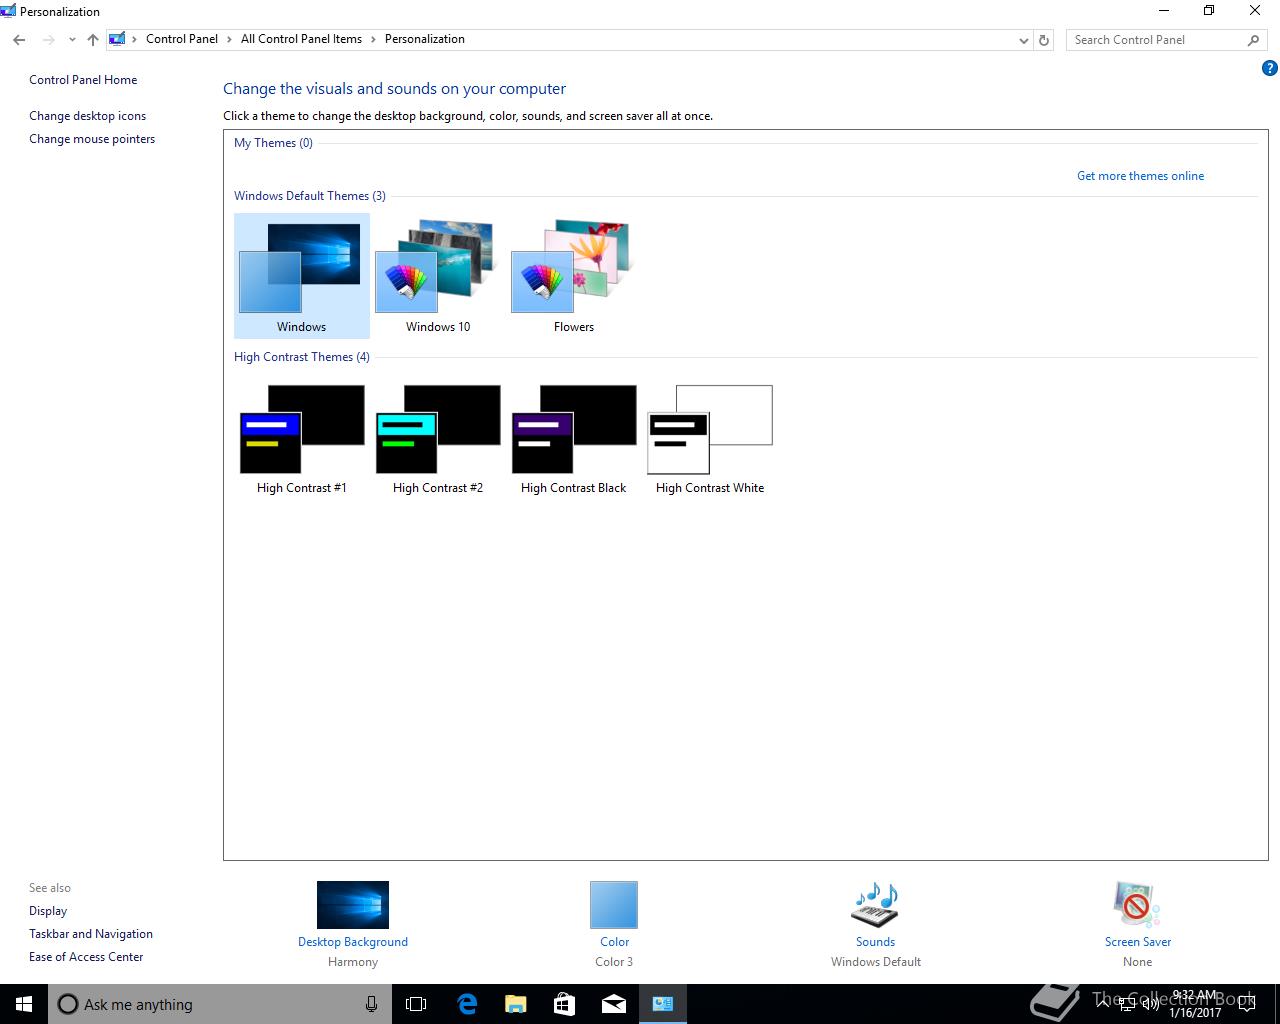Launch Microsoft Edge from taskbar
This screenshot has width=1280, height=1024.
point(466,1004)
